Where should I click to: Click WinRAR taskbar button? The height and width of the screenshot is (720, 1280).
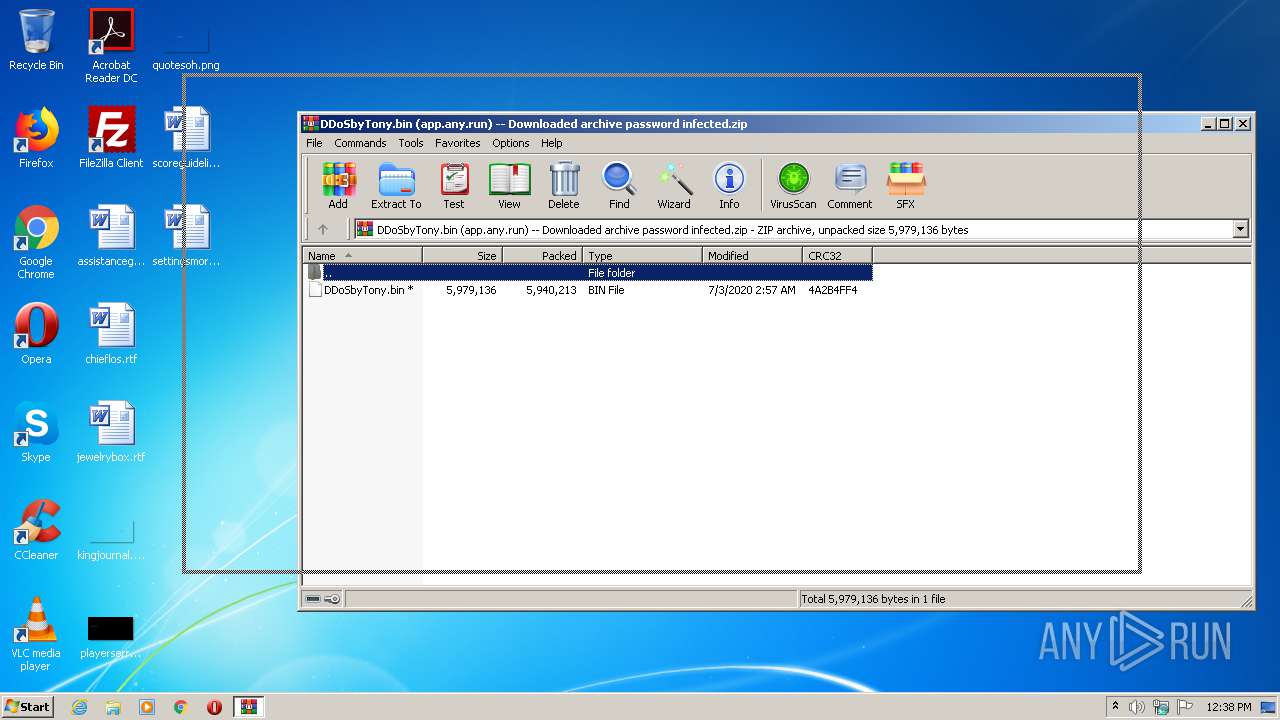tap(248, 707)
